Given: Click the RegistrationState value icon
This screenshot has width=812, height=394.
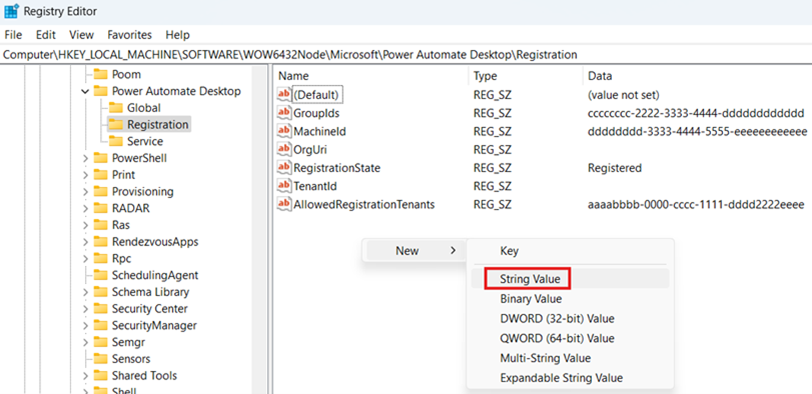Looking at the screenshot, I should pos(284,168).
